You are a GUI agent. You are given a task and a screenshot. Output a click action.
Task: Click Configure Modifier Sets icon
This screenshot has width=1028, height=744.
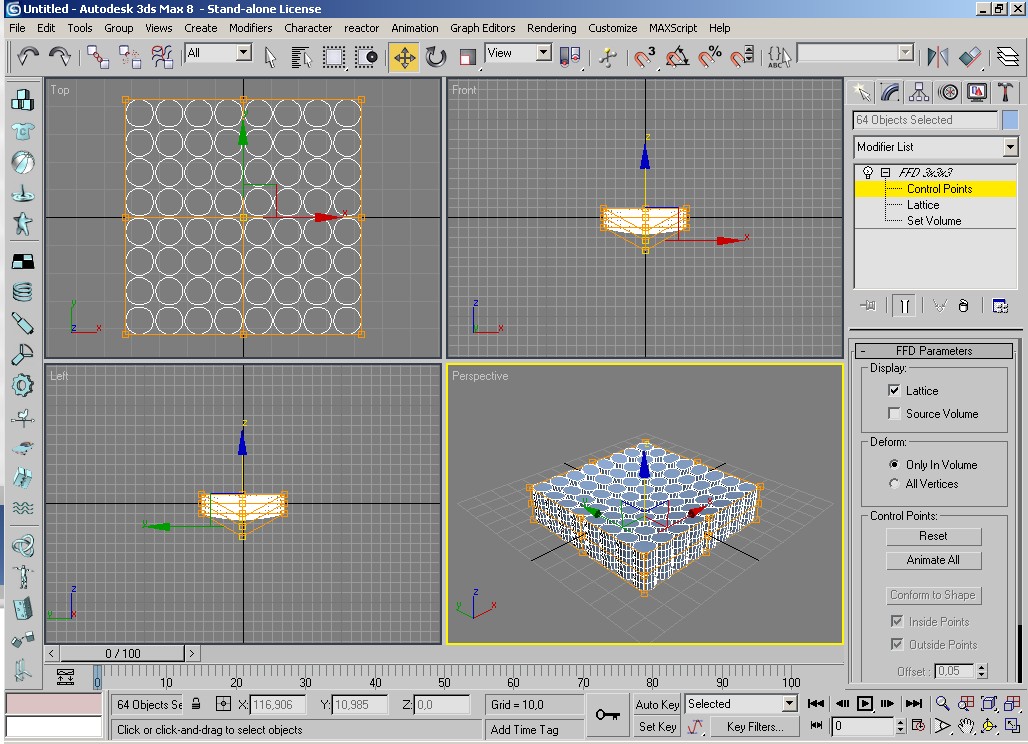point(999,305)
